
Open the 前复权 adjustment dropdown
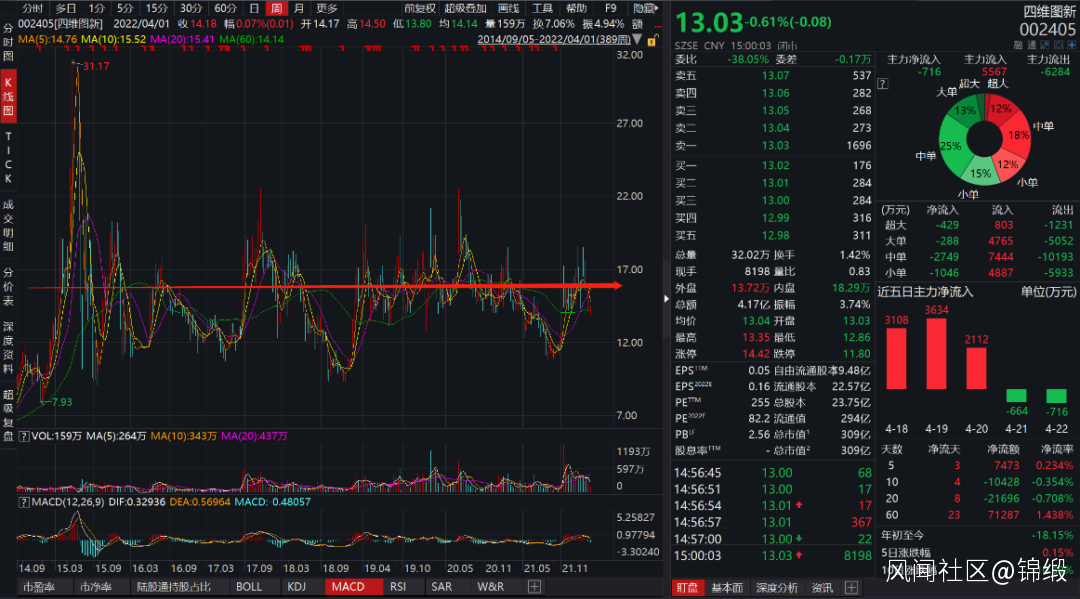point(419,8)
